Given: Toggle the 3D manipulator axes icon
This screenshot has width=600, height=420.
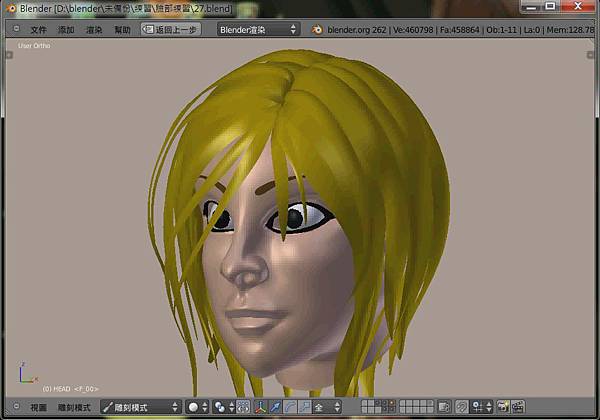Looking at the screenshot, I should (x=261, y=407).
